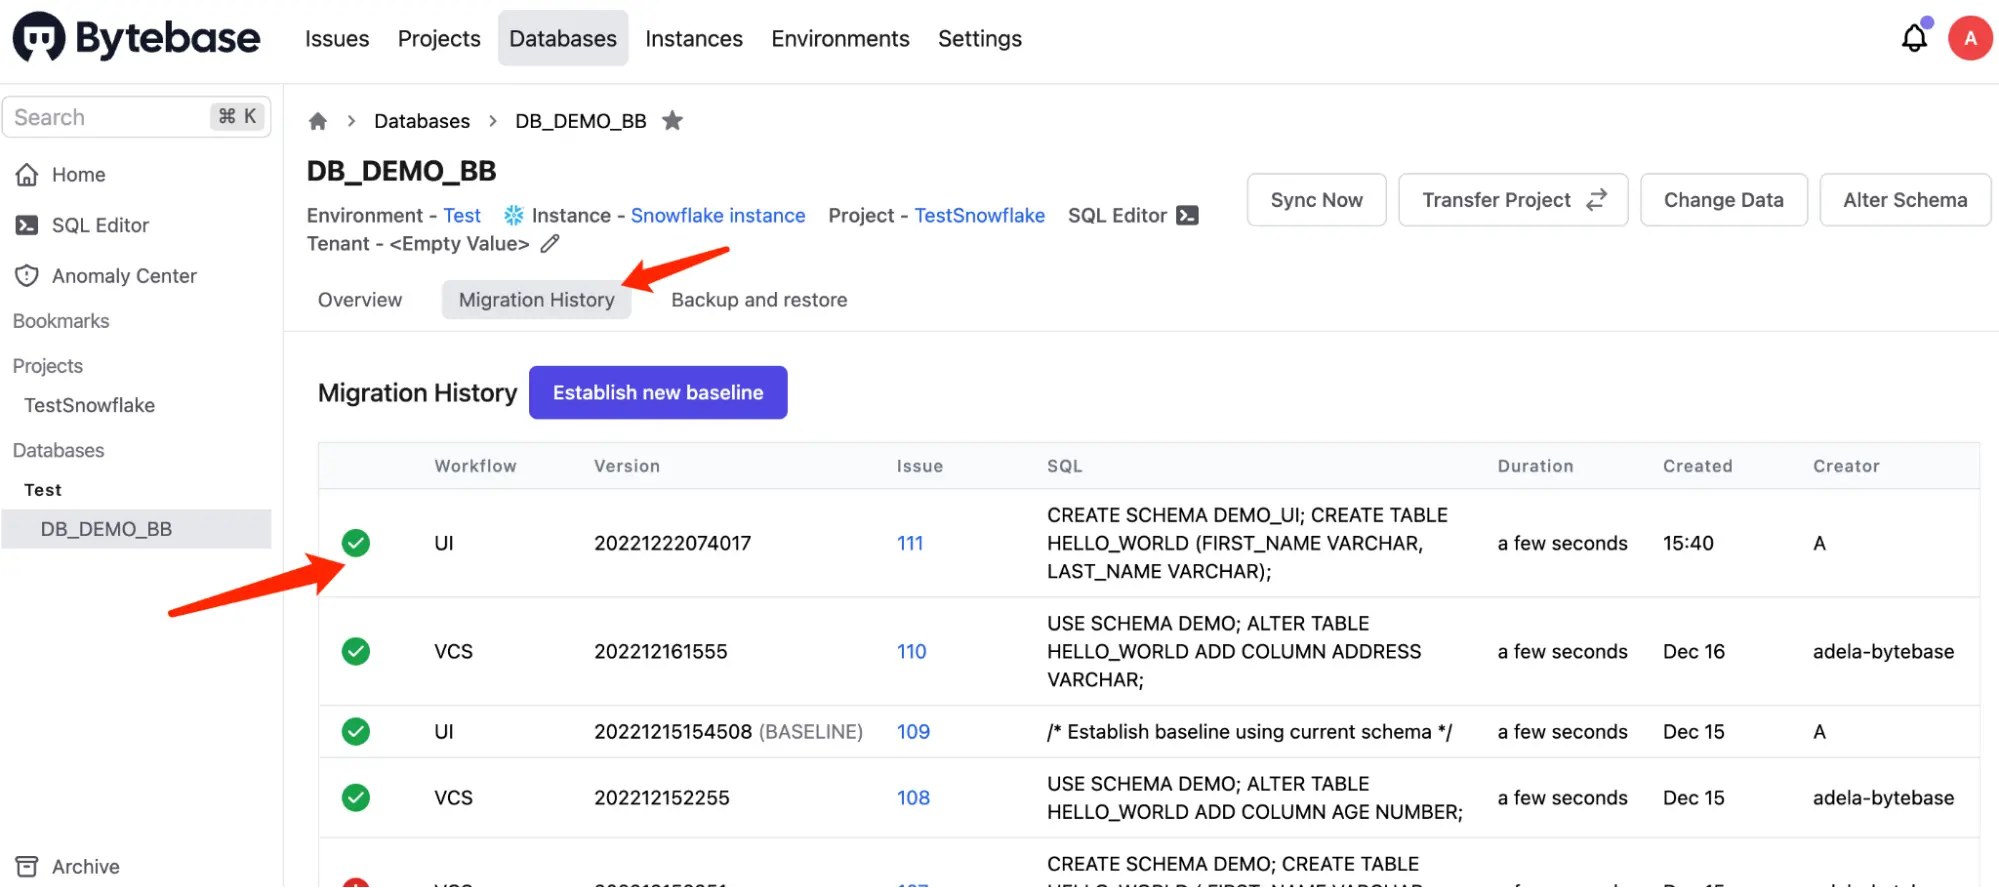Switch to the Backup and restore tab

[759, 299]
